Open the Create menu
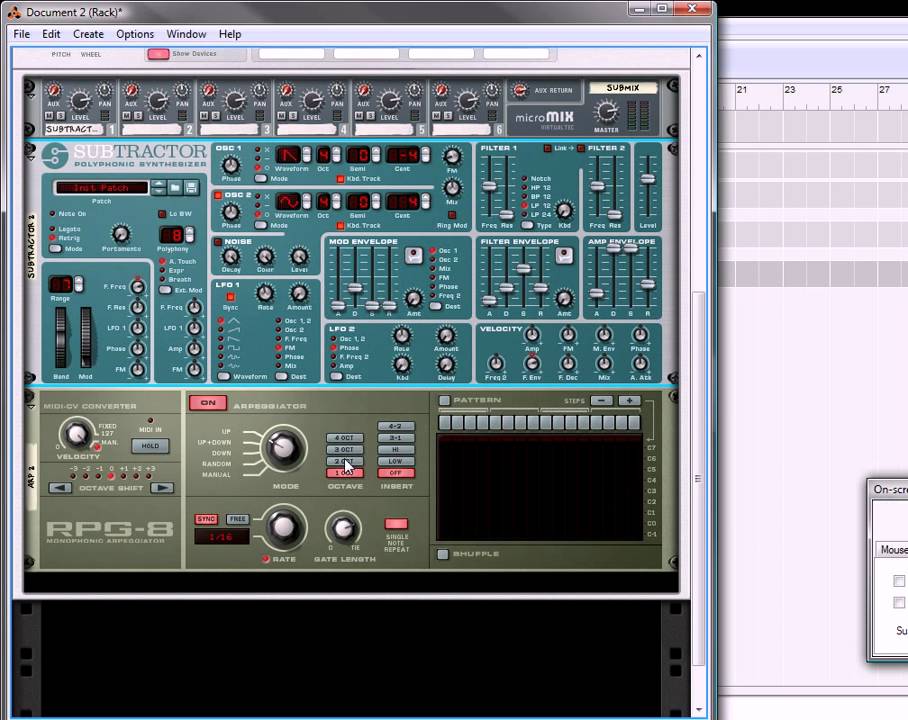Screen dimensions: 908x720 coord(88,34)
